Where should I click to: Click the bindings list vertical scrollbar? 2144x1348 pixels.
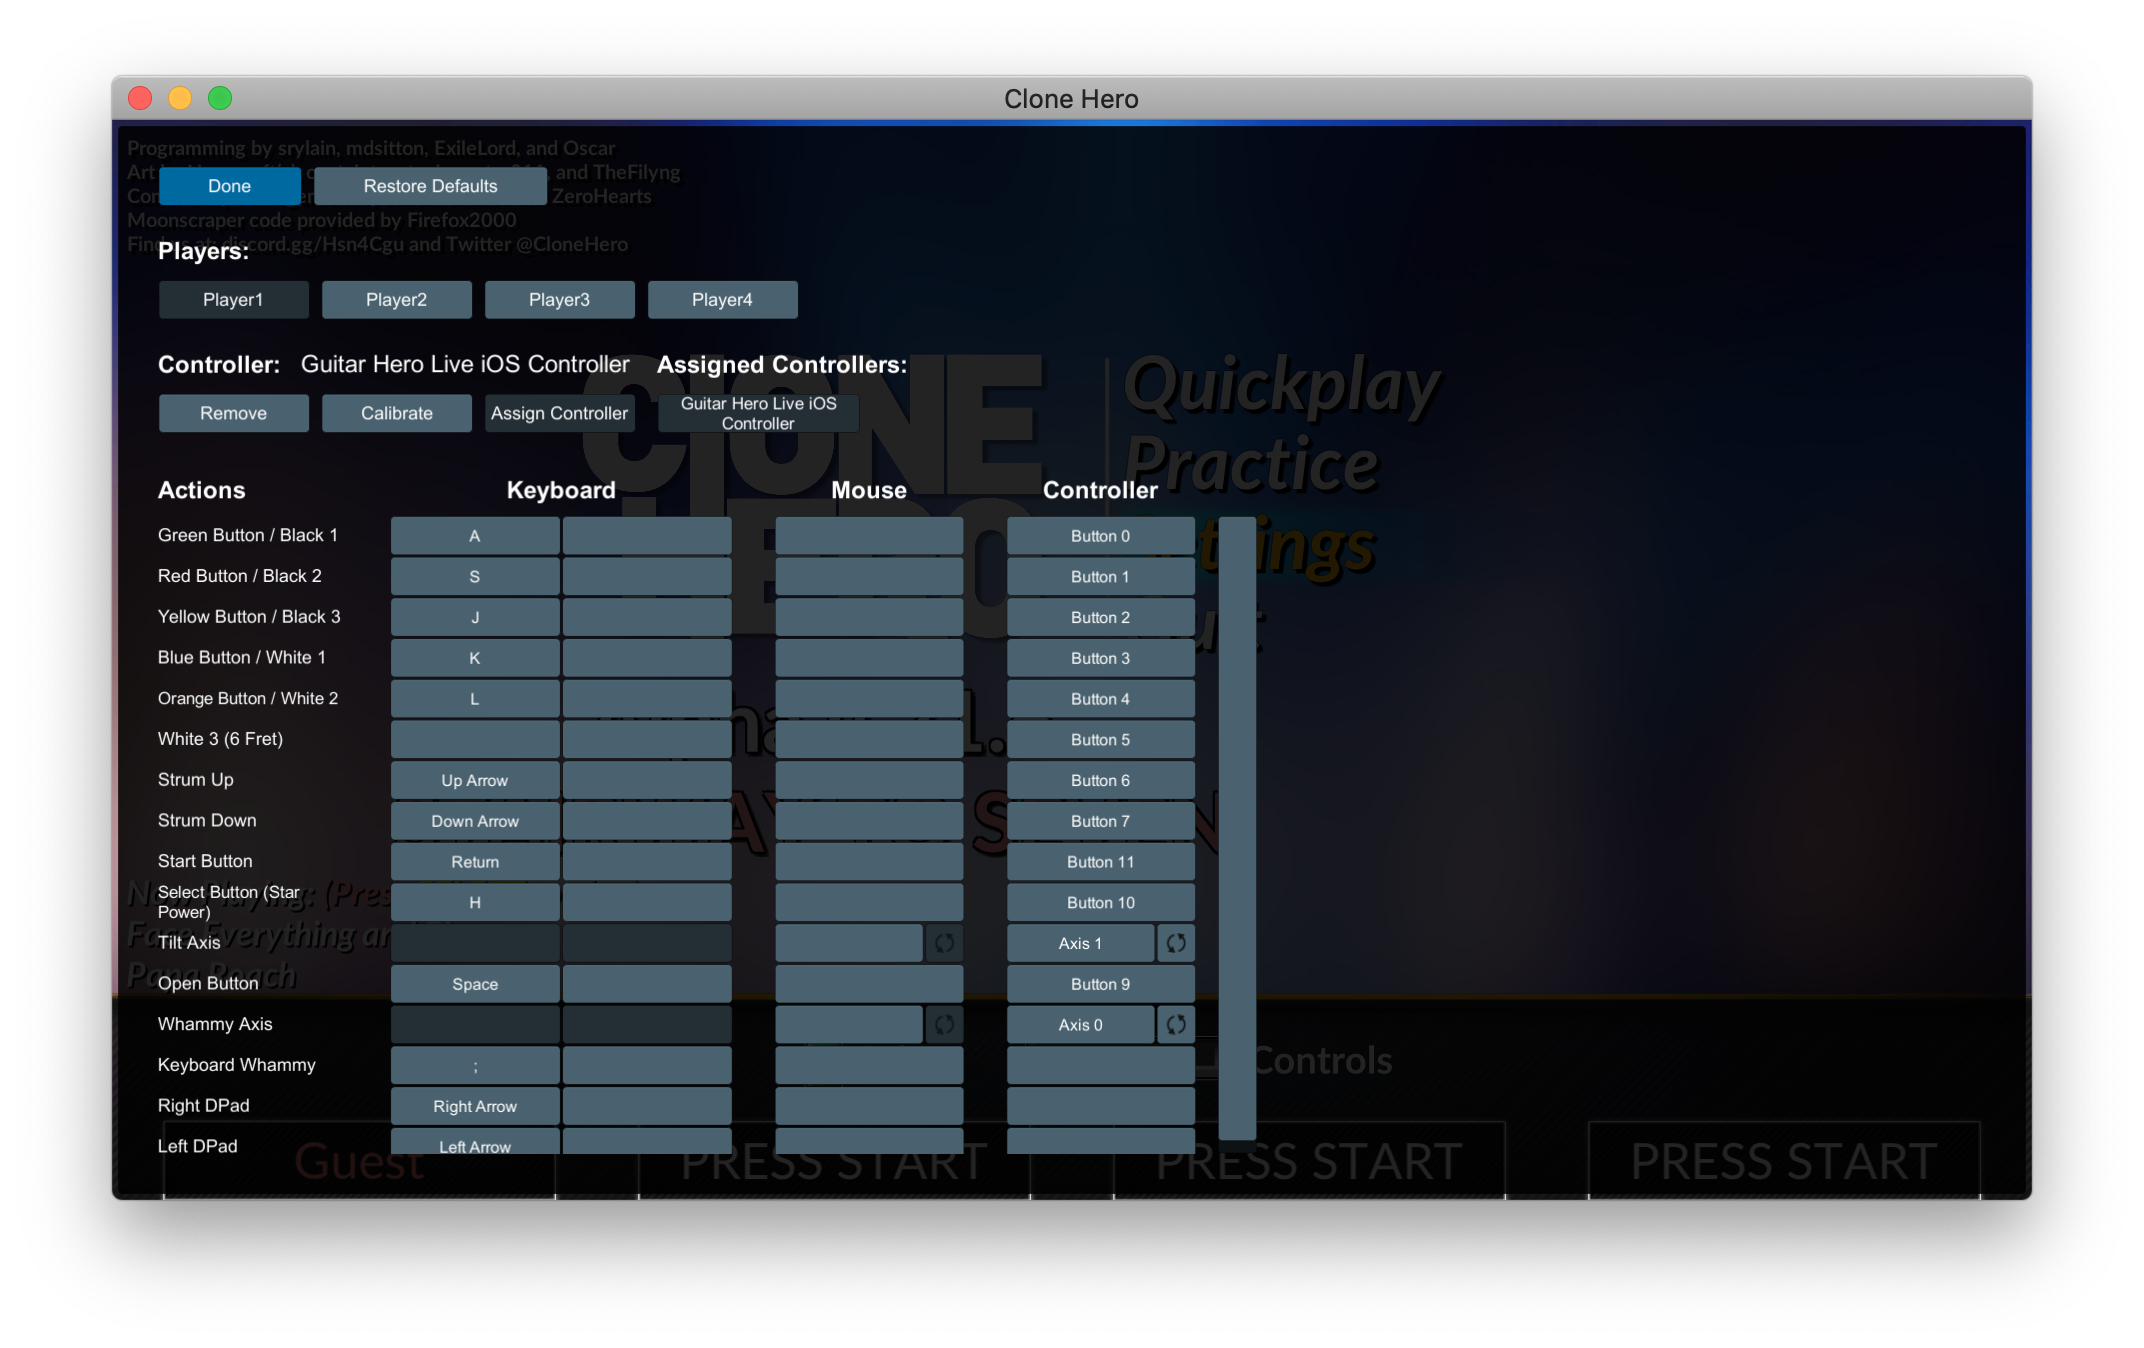(x=1237, y=827)
